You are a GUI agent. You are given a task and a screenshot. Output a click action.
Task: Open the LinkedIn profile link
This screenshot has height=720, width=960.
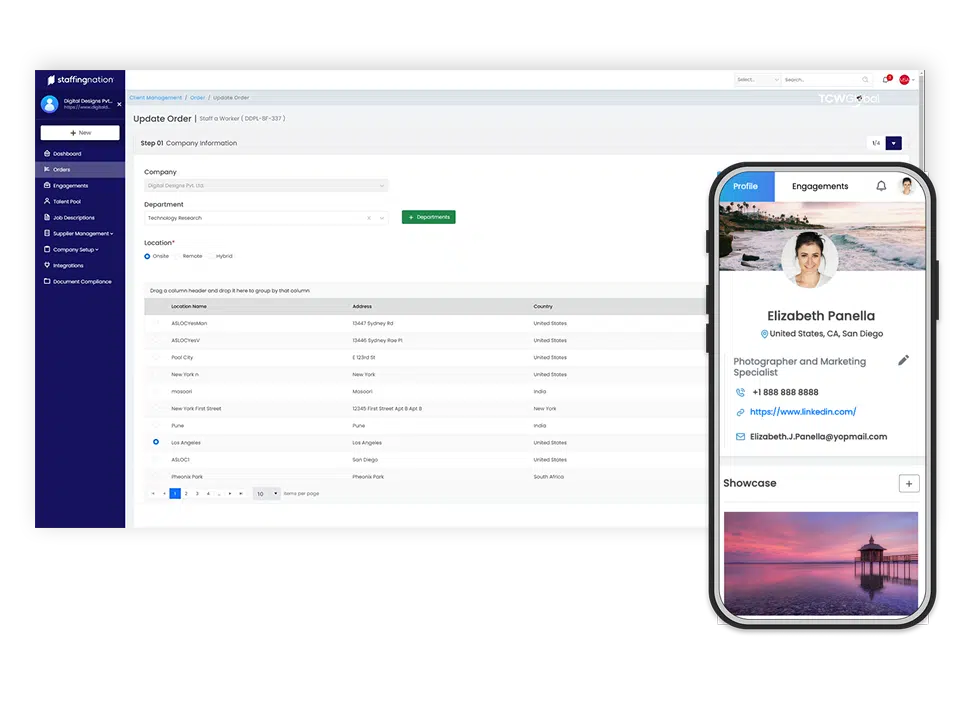(802, 411)
